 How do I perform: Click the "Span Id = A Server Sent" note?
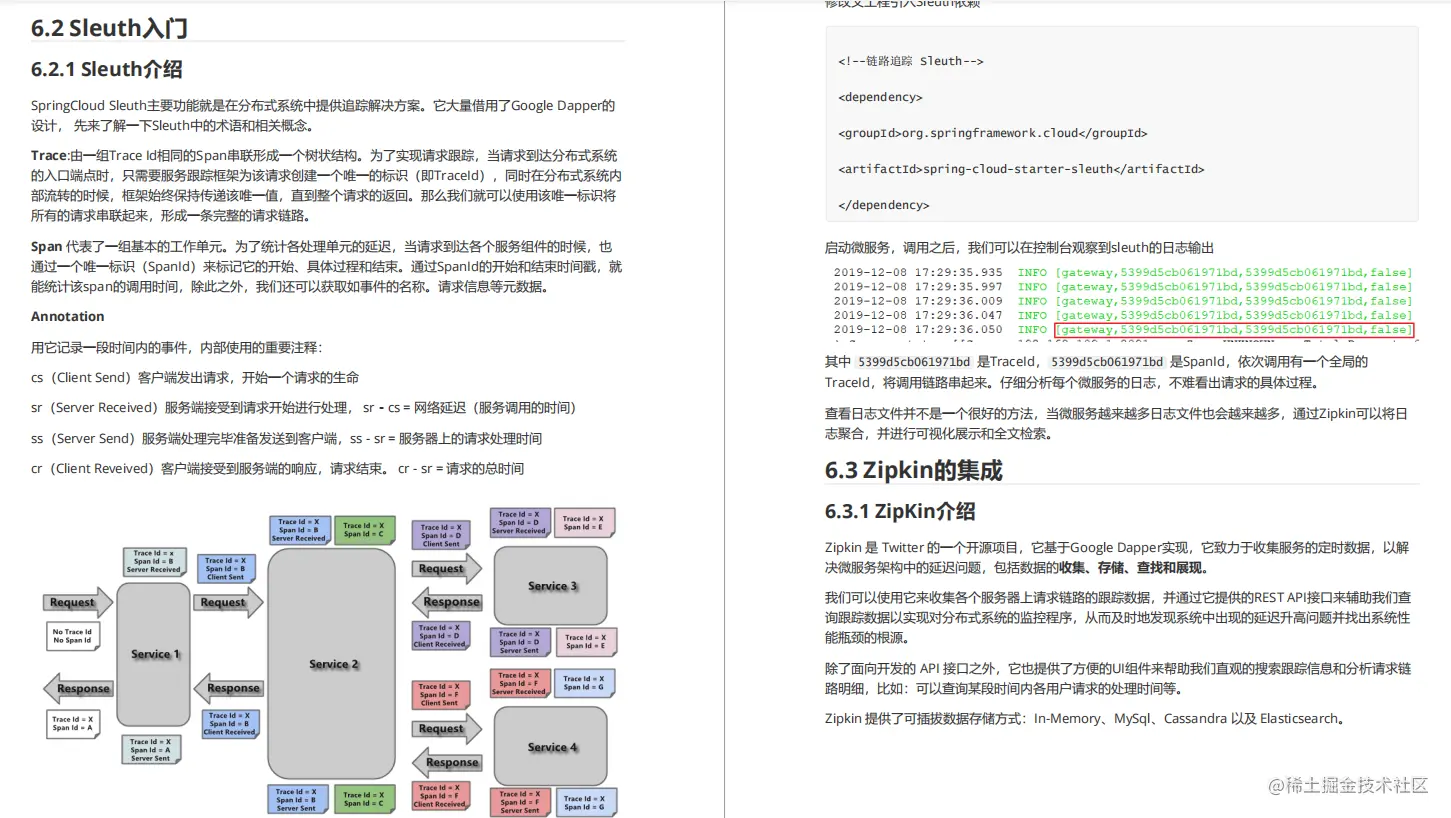pos(151,750)
